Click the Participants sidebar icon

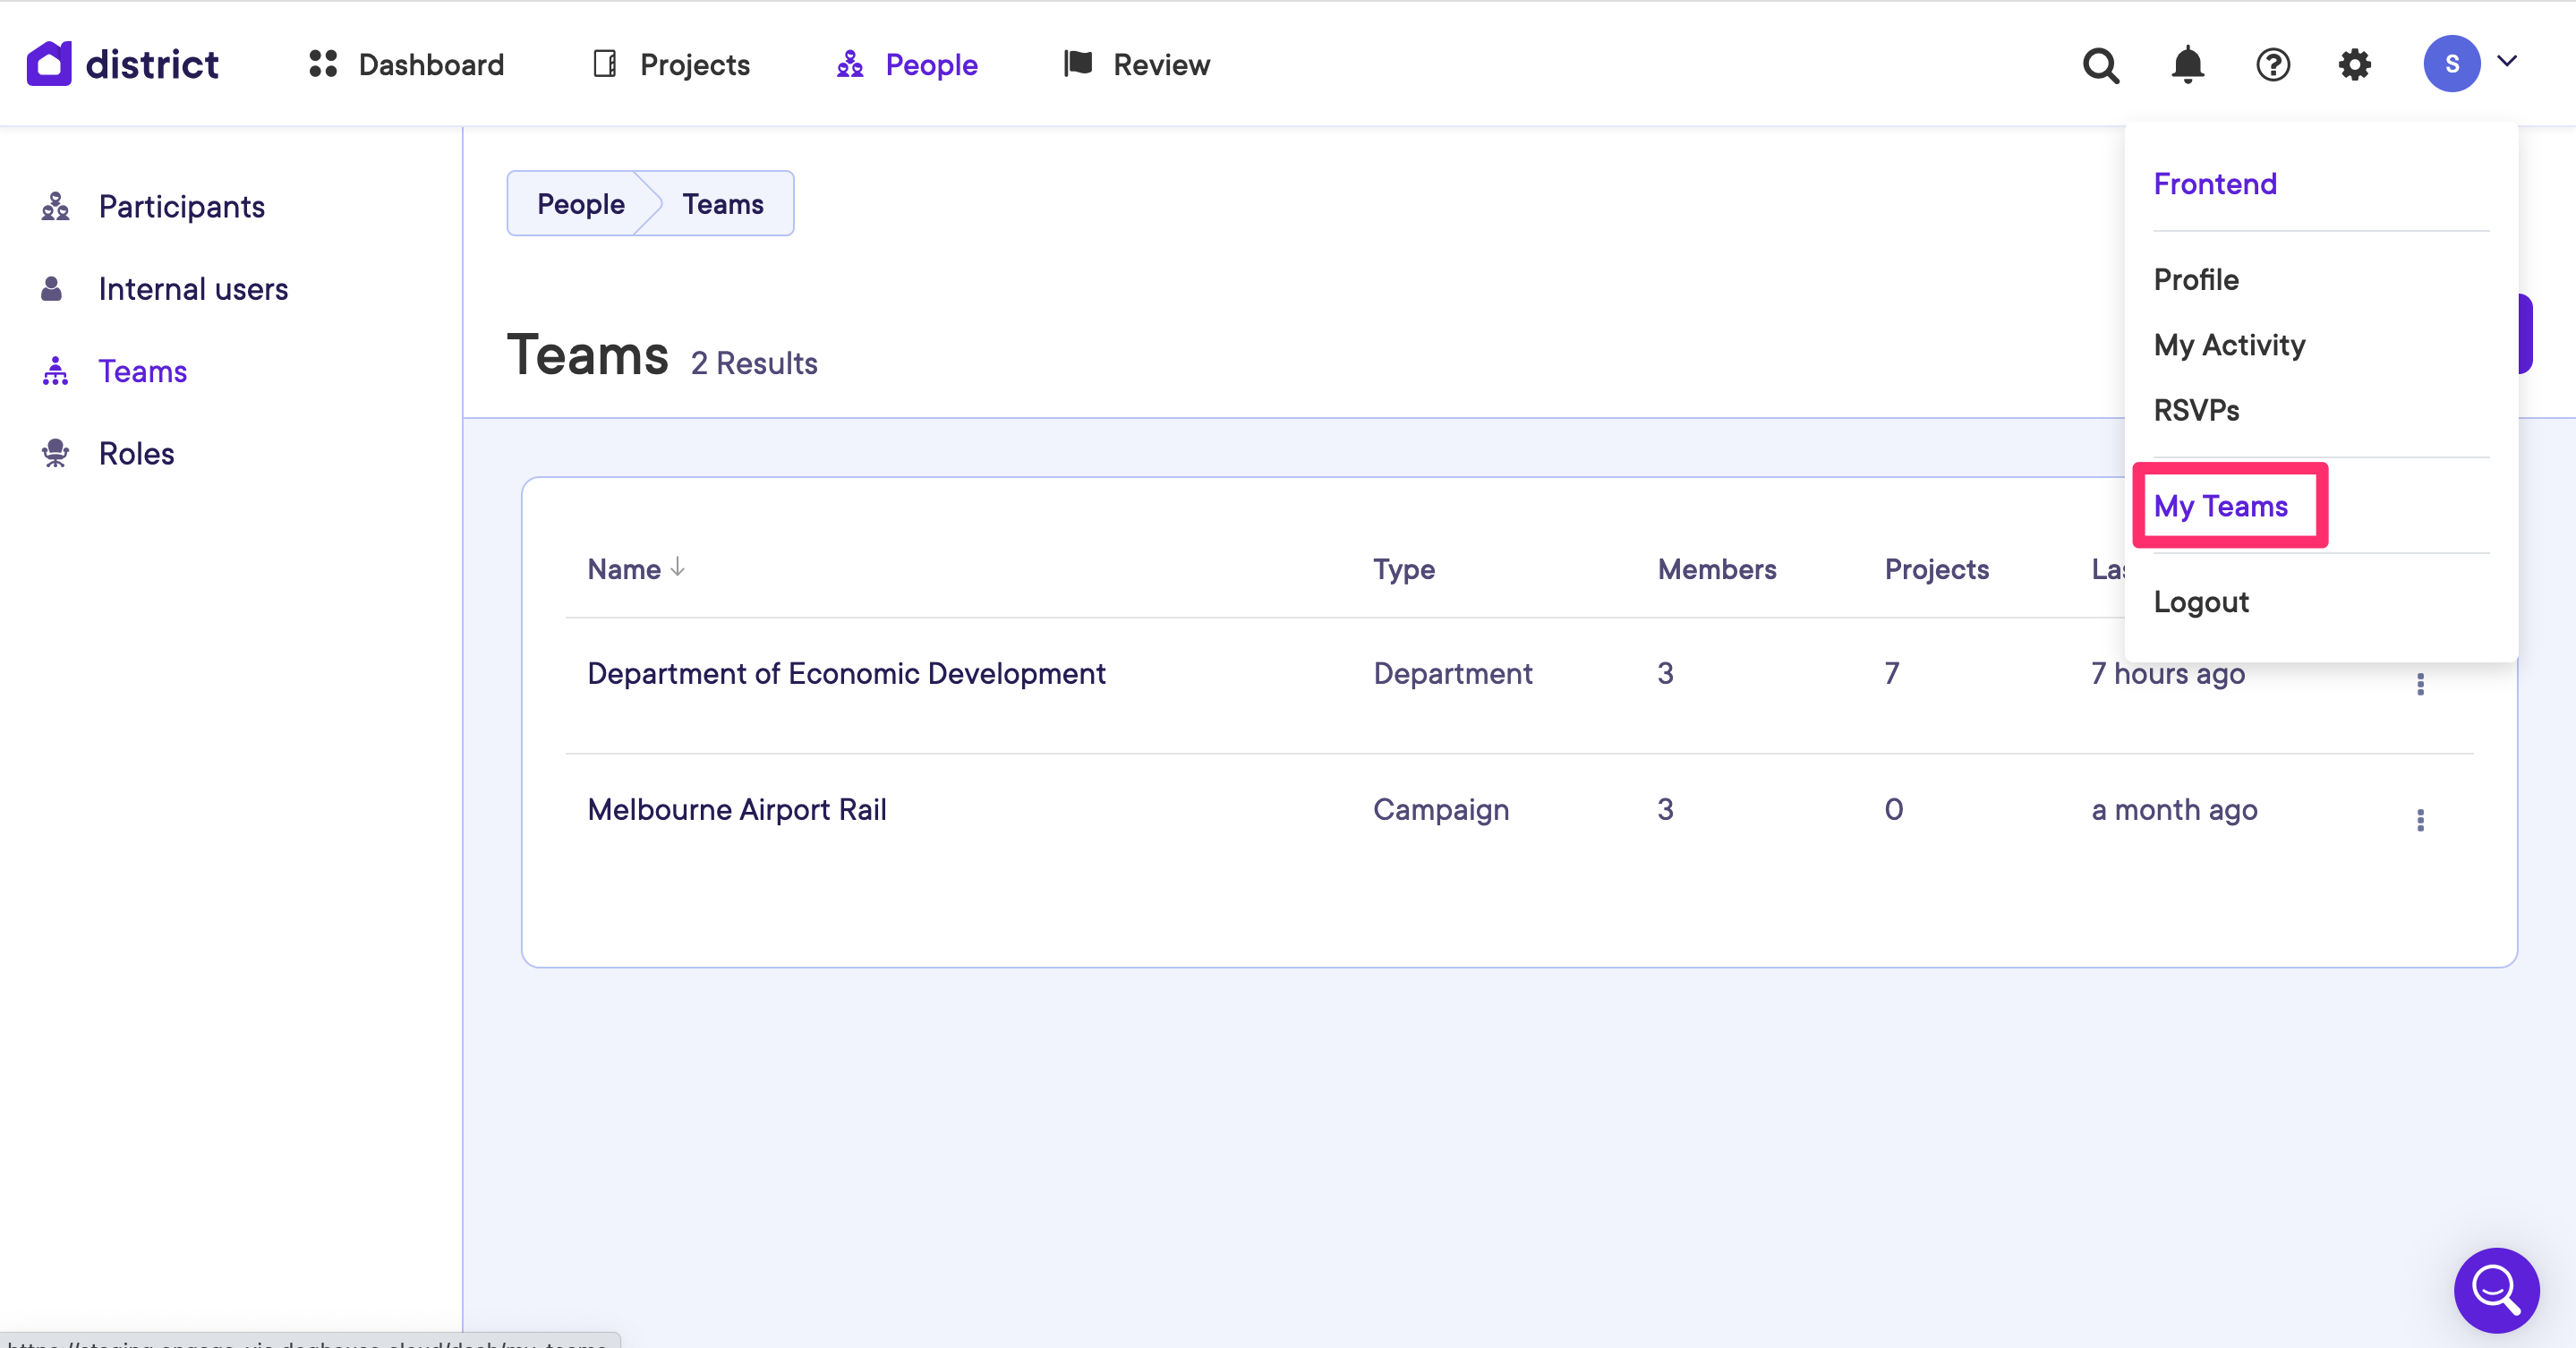(x=55, y=206)
